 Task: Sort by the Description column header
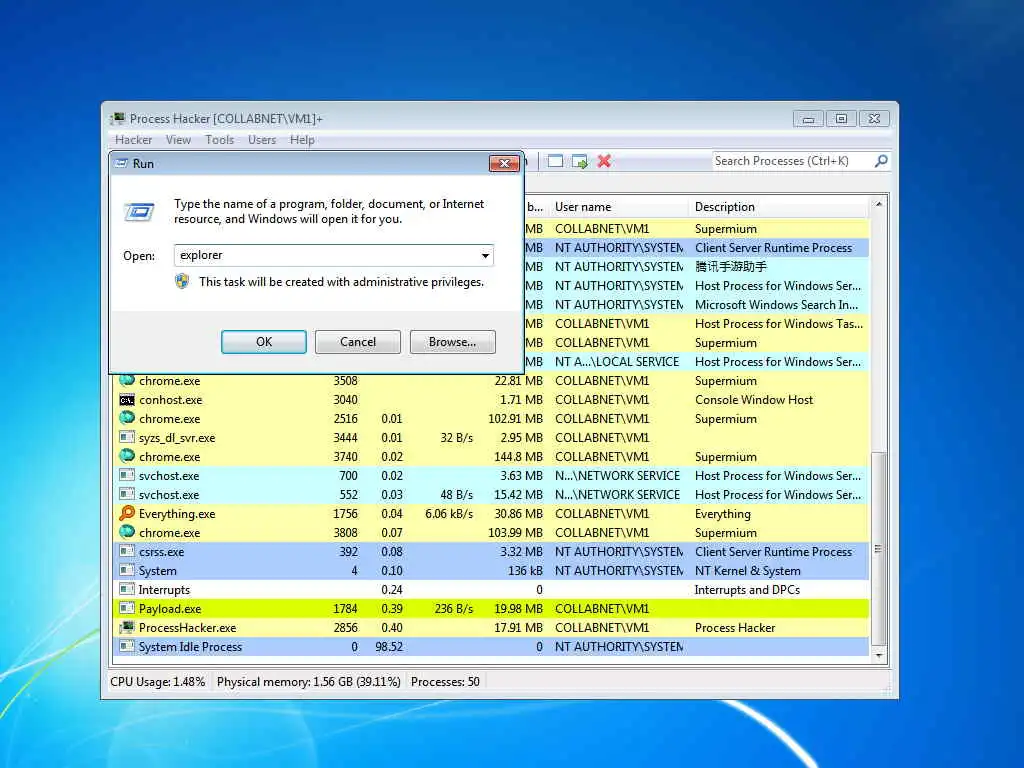[778, 207]
